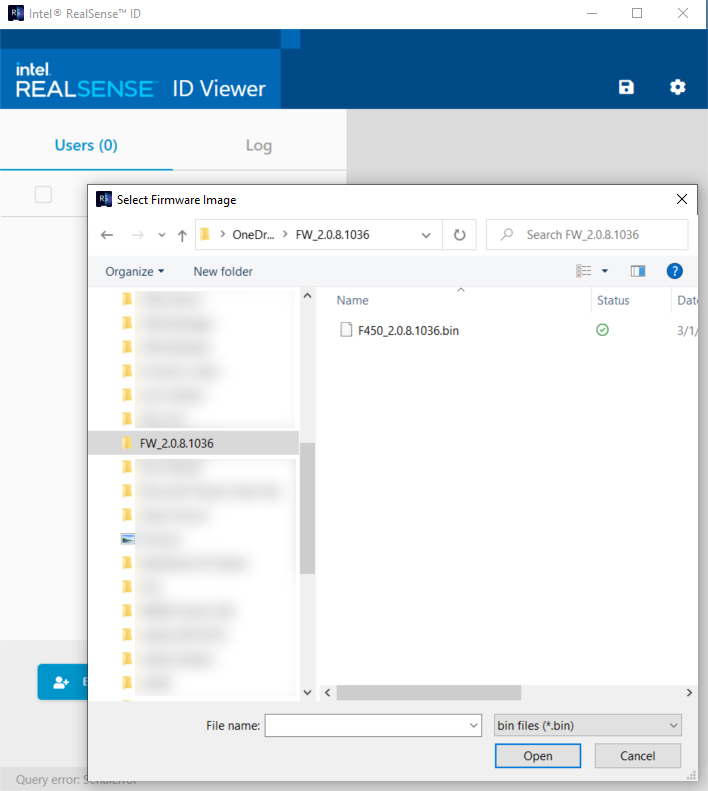Open the Organize menu
Viewport: 708px width, 791px height.
click(134, 271)
